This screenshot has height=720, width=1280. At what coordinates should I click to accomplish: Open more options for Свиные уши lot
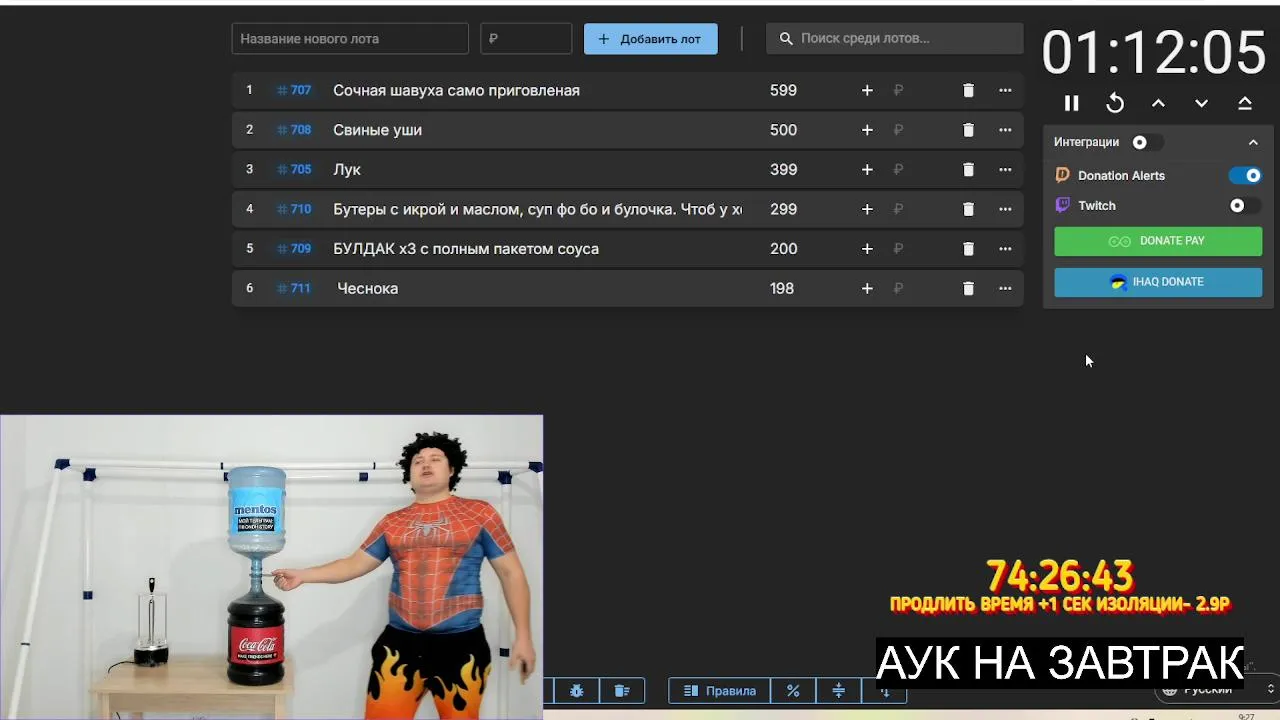pyautogui.click(x=1005, y=130)
